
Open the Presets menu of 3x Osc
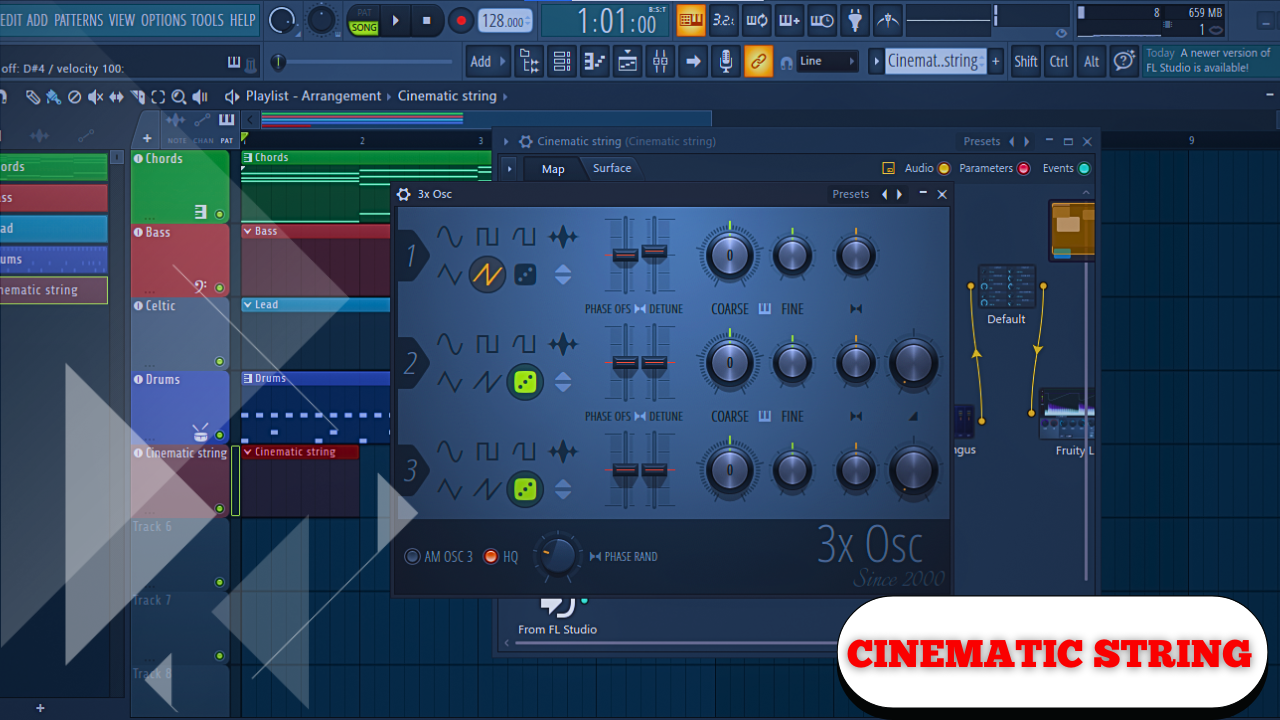click(x=850, y=194)
